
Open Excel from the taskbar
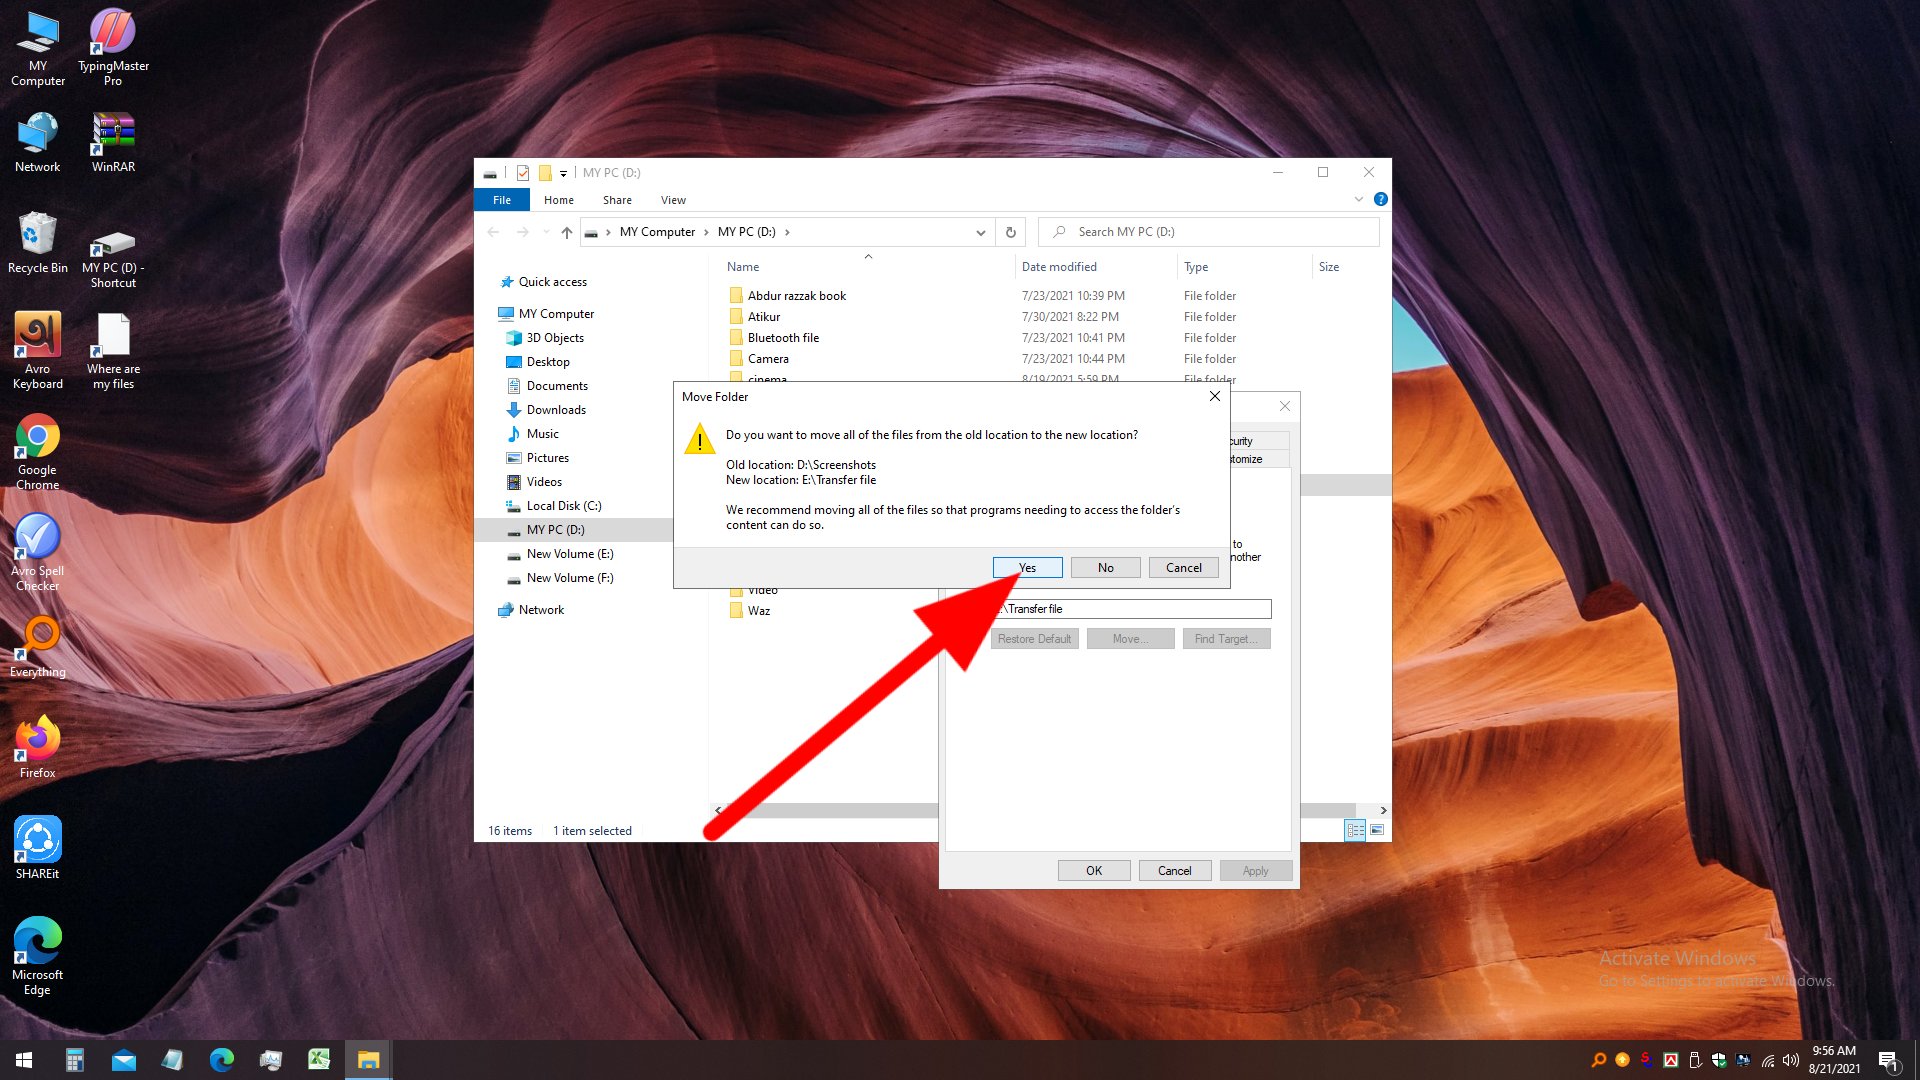(318, 1059)
